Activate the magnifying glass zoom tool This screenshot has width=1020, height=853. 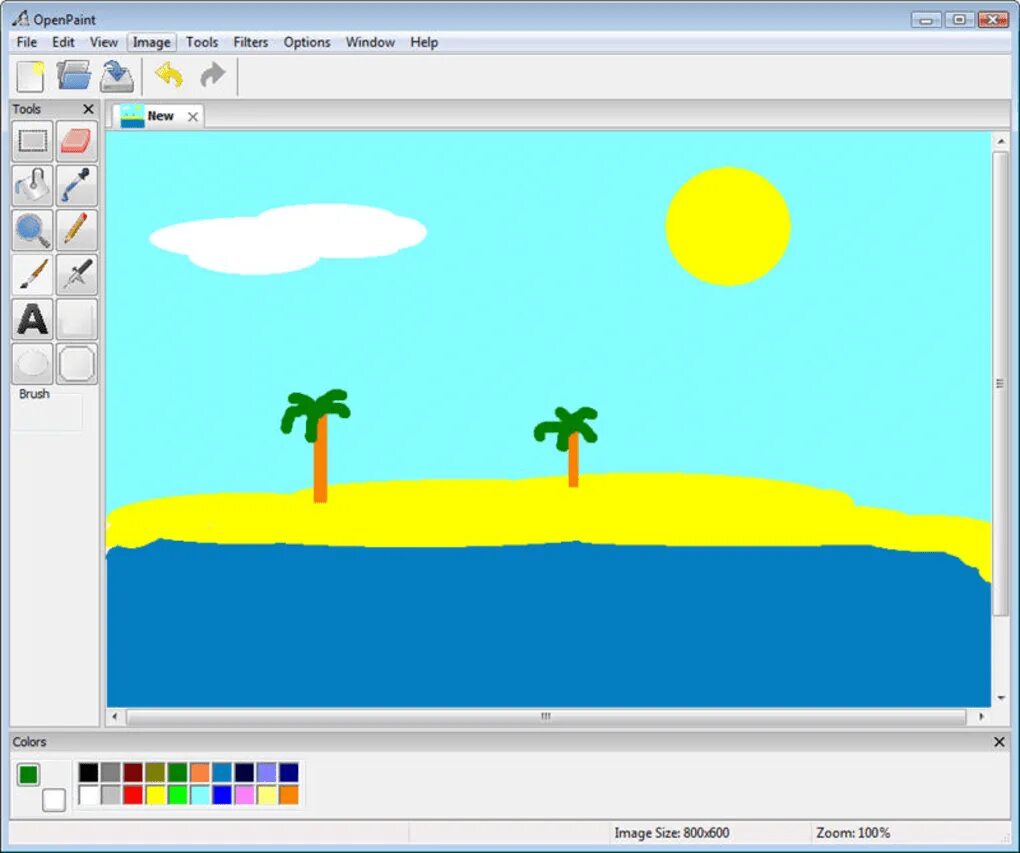[33, 230]
